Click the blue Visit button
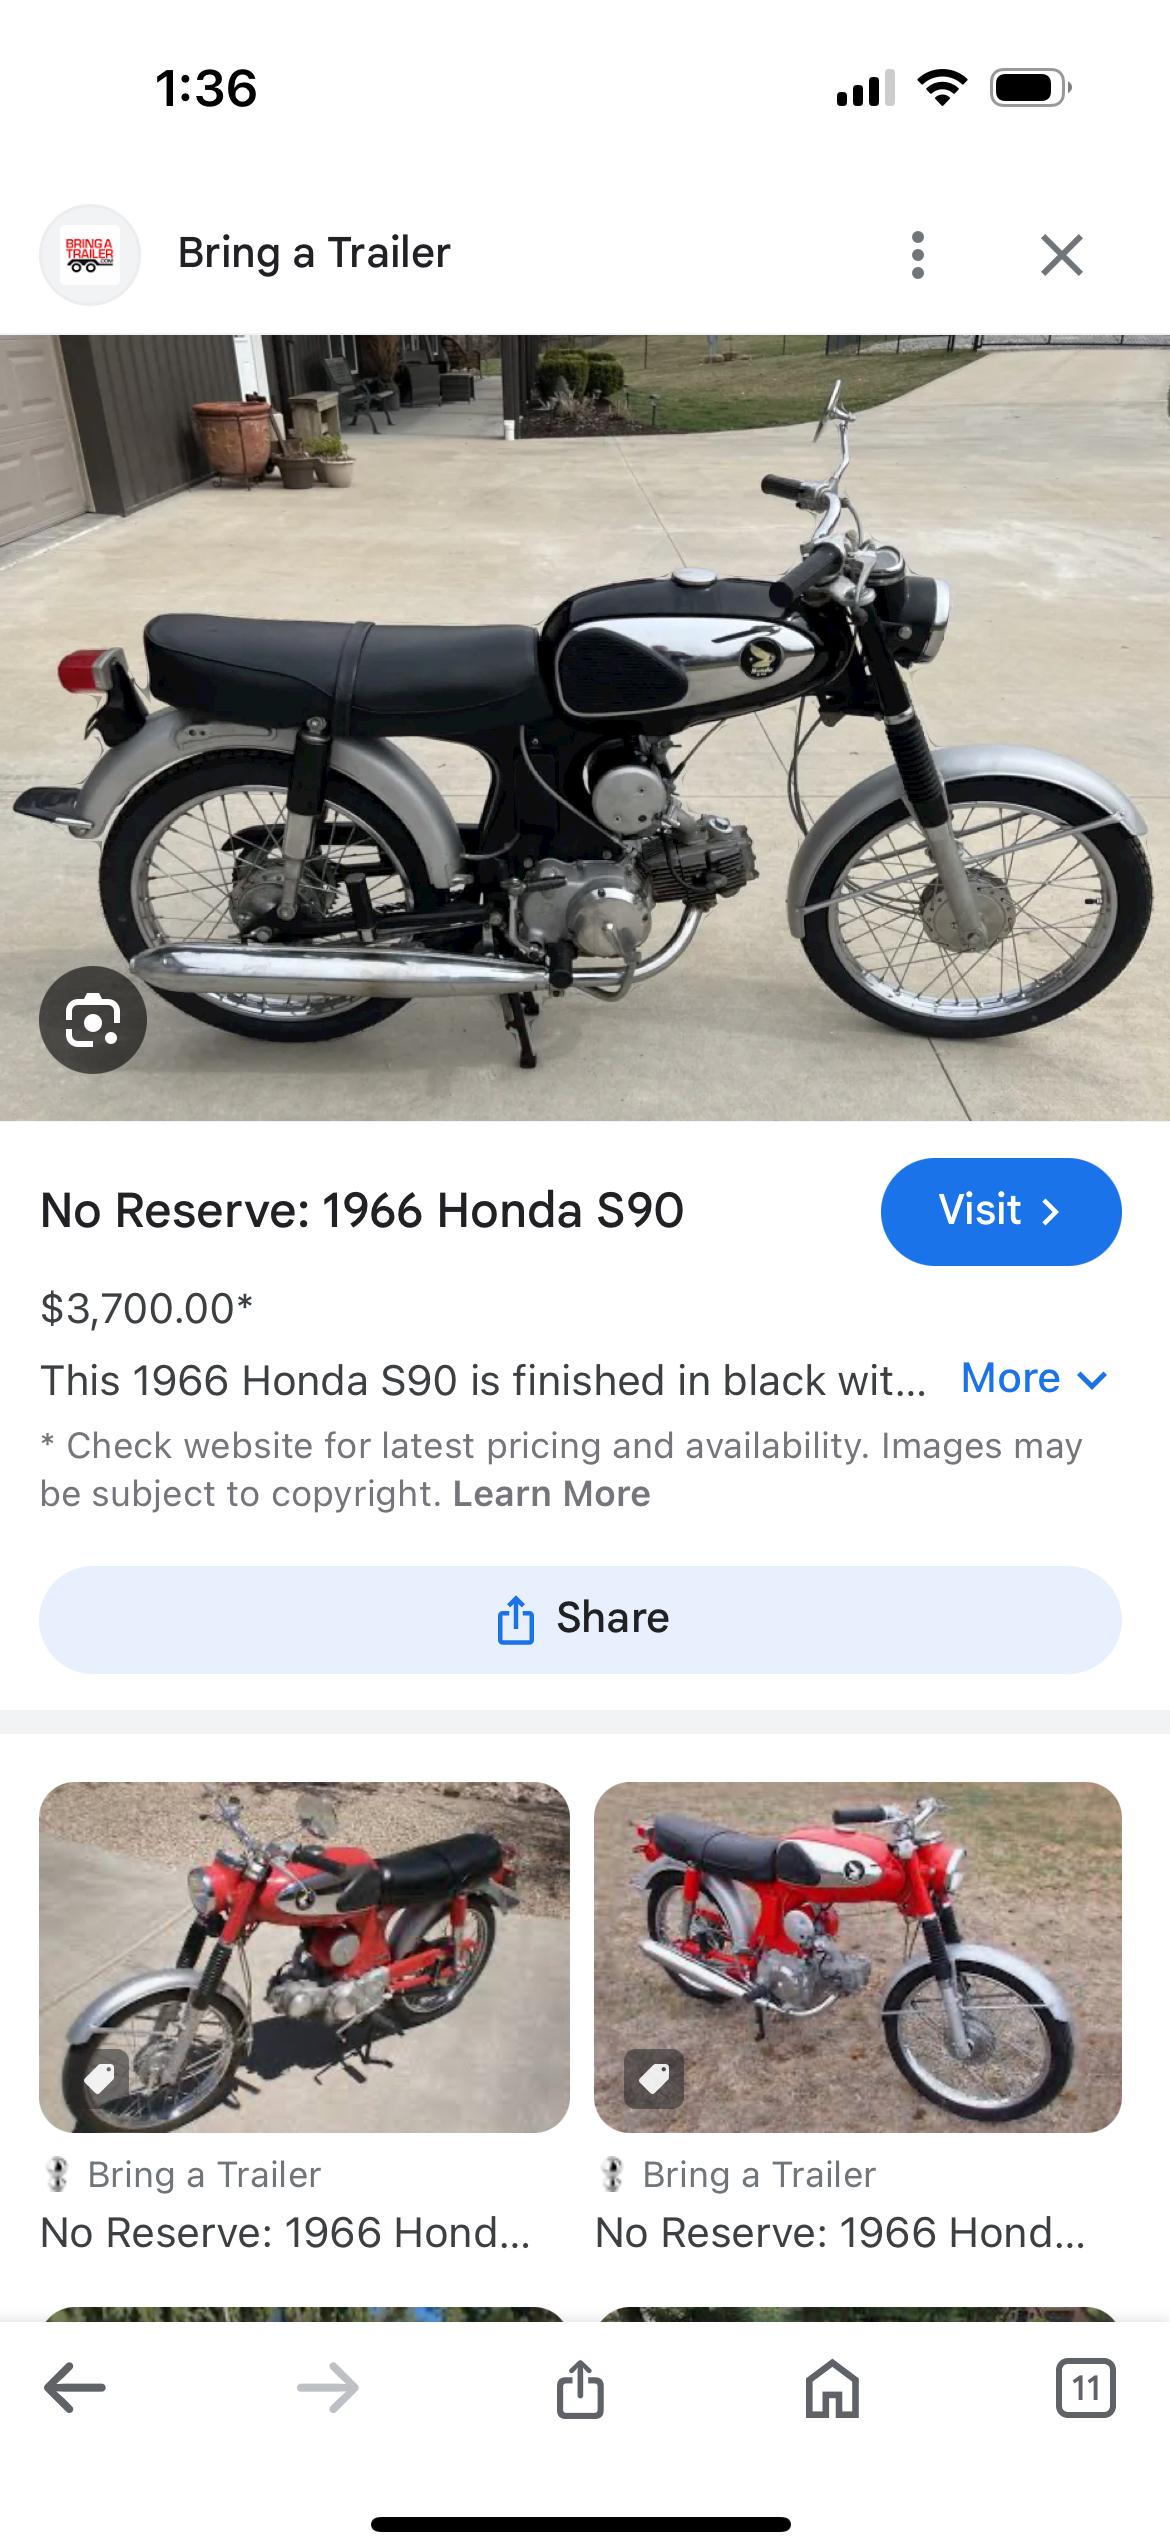The height and width of the screenshot is (2539, 1170). click(x=1001, y=1211)
